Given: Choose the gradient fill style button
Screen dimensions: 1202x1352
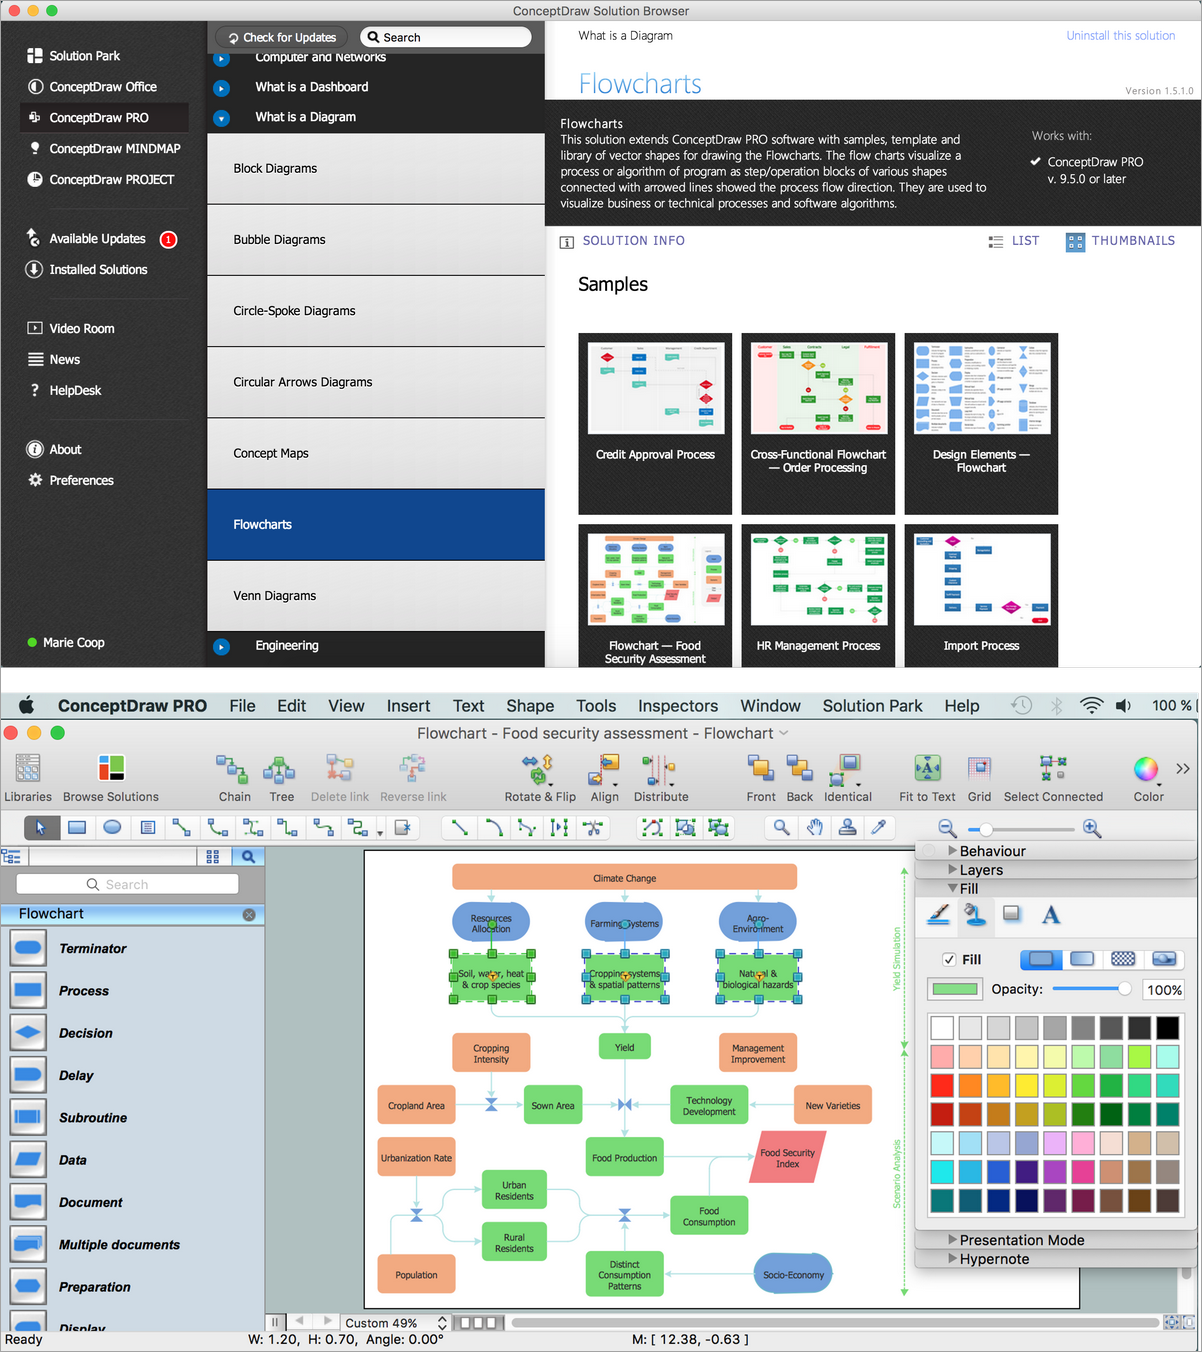Looking at the screenshot, I should 1082,959.
